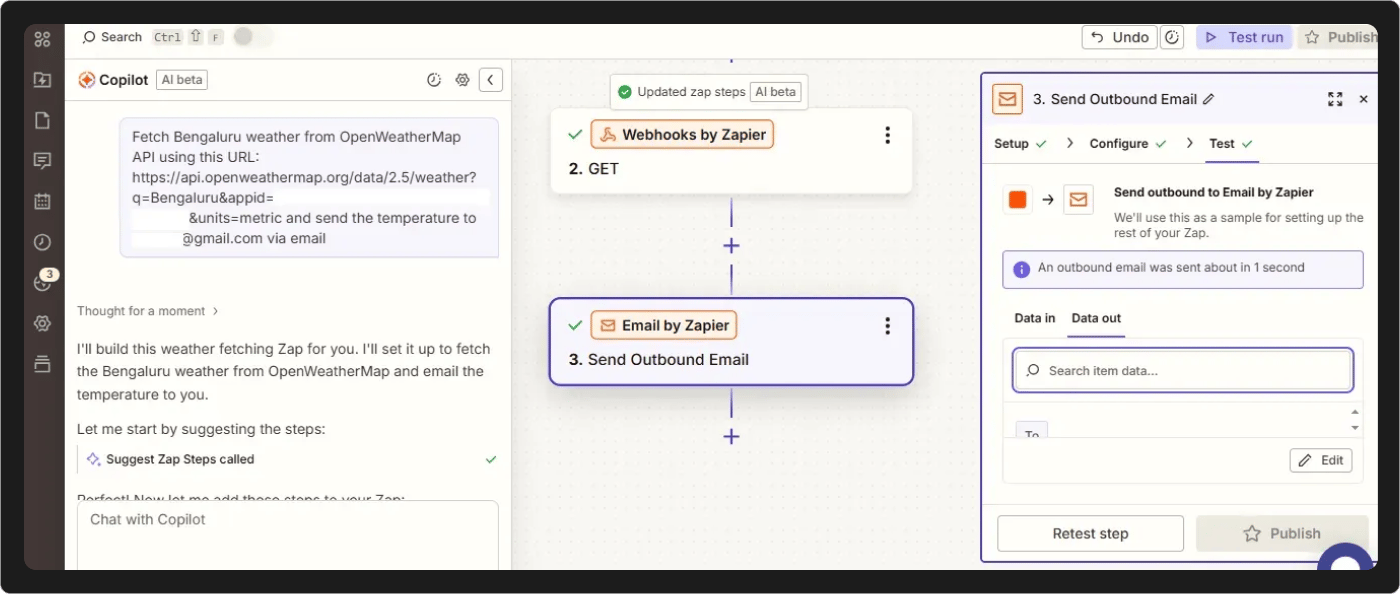Click the pencil icon to rename step title

point(1209,99)
